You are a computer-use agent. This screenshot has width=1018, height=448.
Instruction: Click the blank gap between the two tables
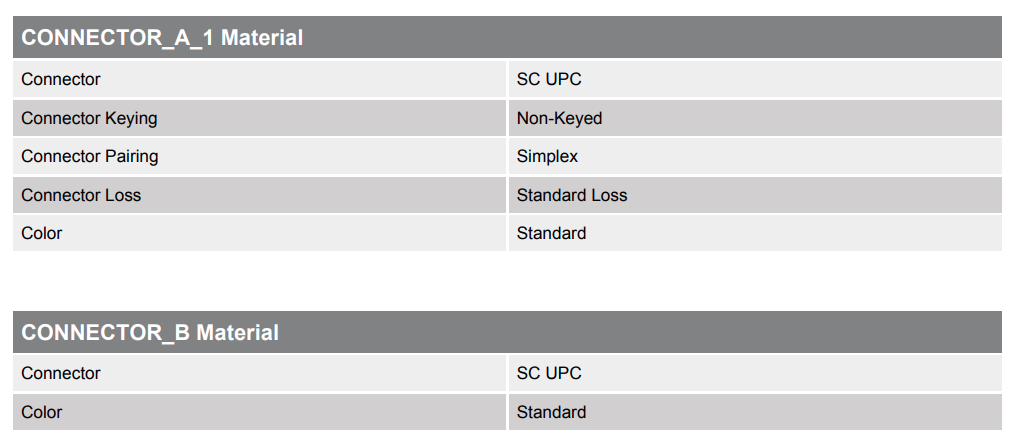pos(508,281)
